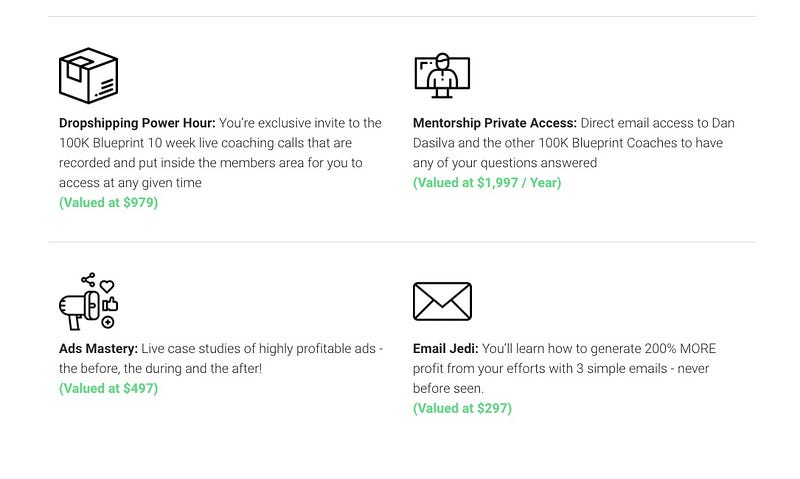Click the green "(Valued at $497)" text
Viewport: 800px width, 479px height.
(x=108, y=389)
